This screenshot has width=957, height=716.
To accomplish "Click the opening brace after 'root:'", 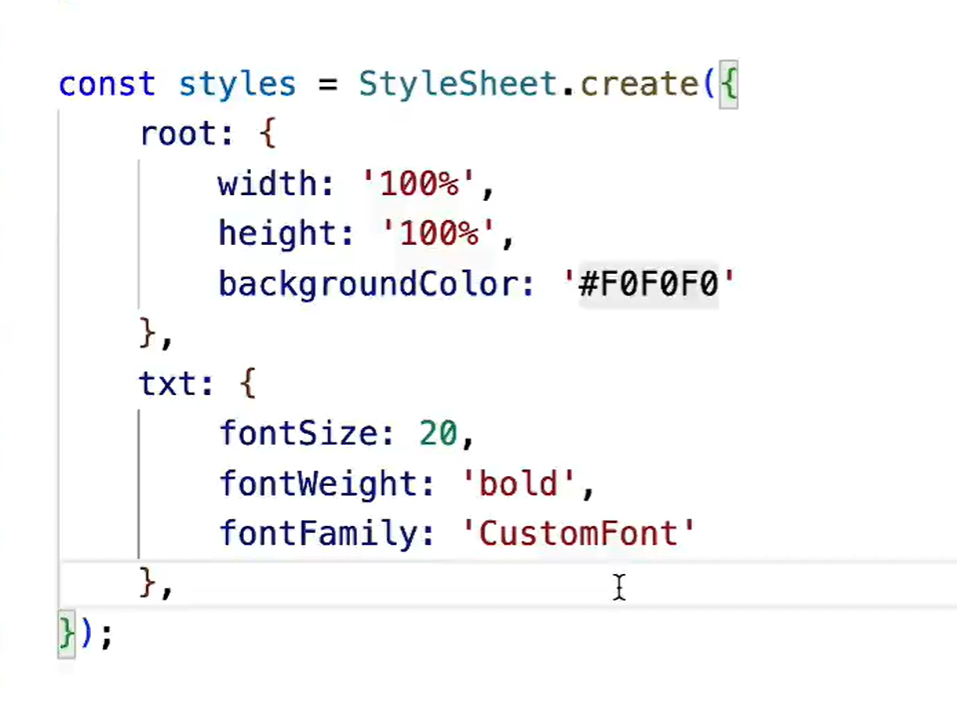I will (267, 134).
